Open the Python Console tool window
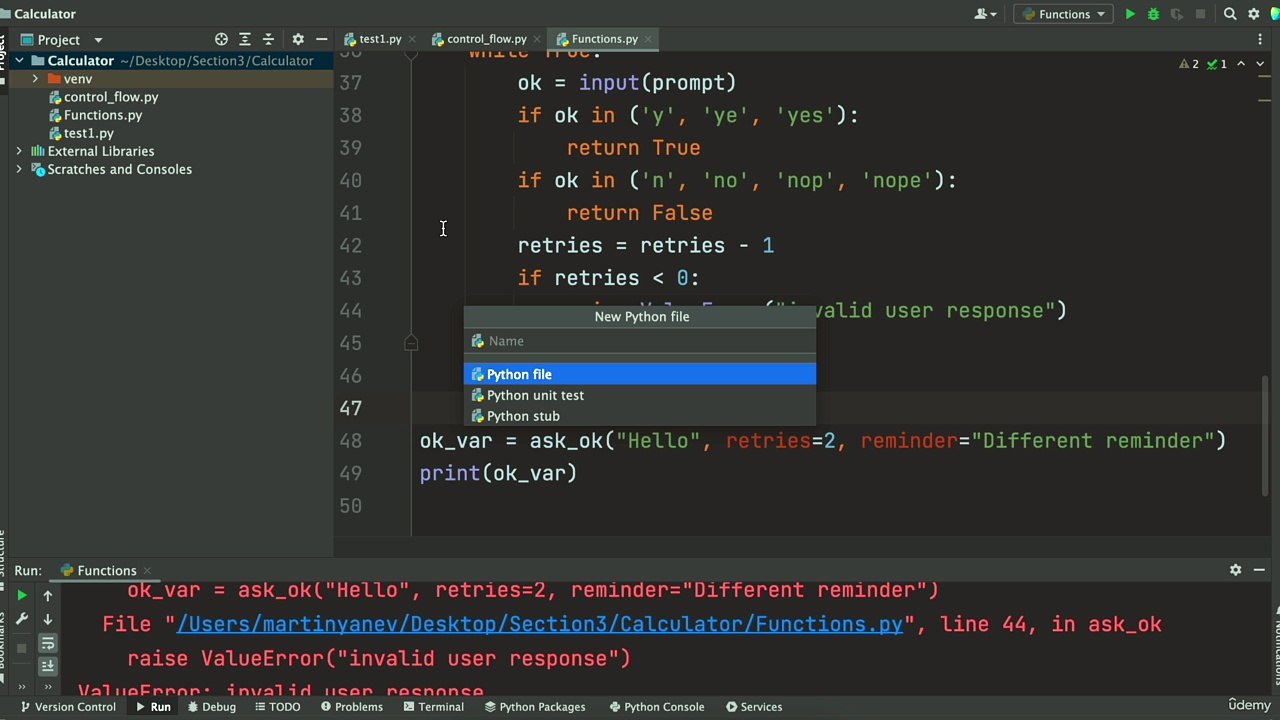1280x720 pixels. (656, 707)
